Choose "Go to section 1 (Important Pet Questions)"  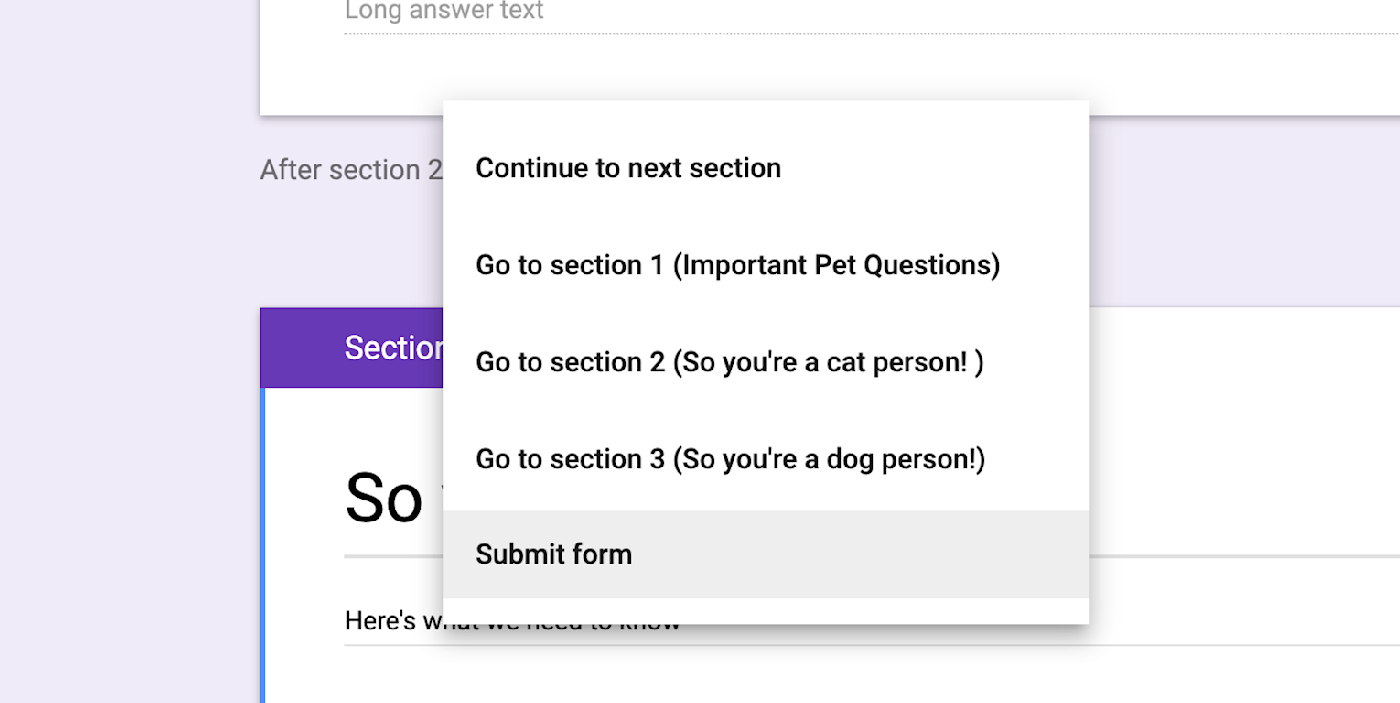737,265
